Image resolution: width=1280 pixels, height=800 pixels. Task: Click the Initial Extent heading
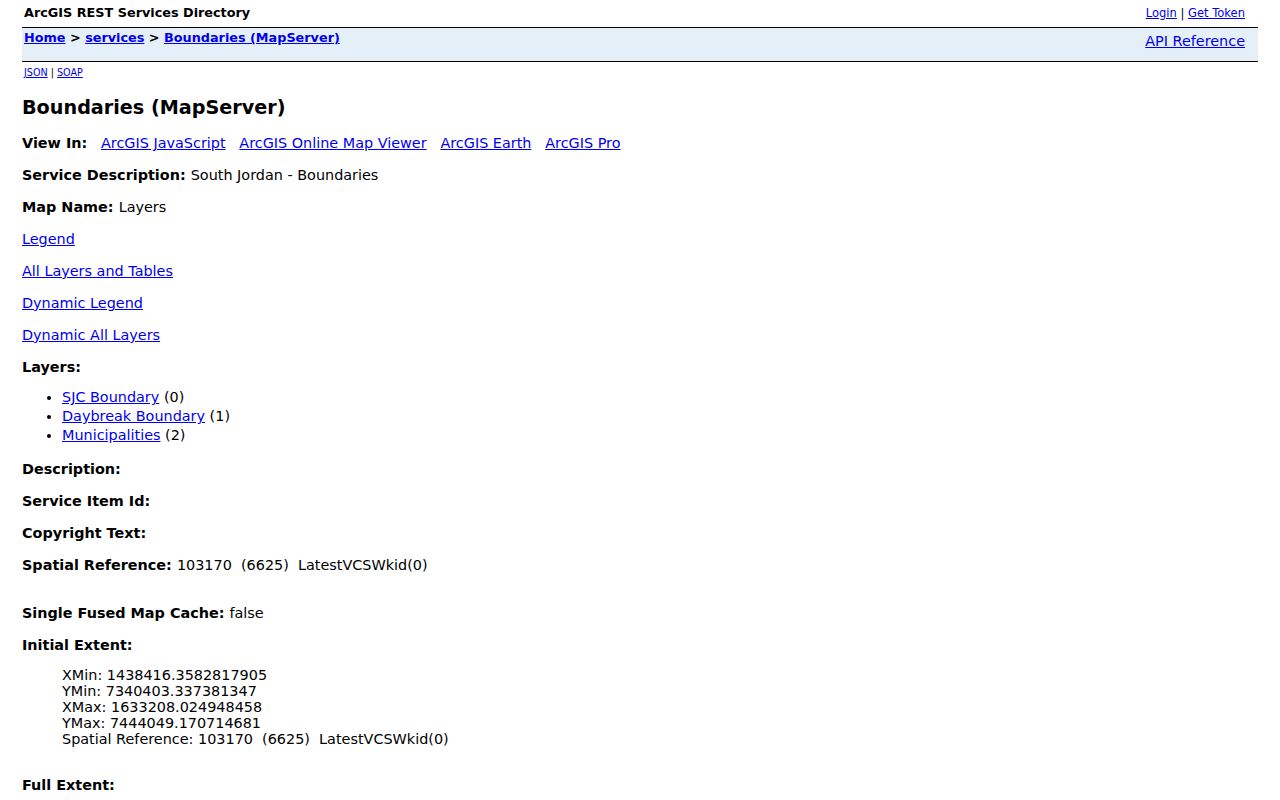(77, 645)
